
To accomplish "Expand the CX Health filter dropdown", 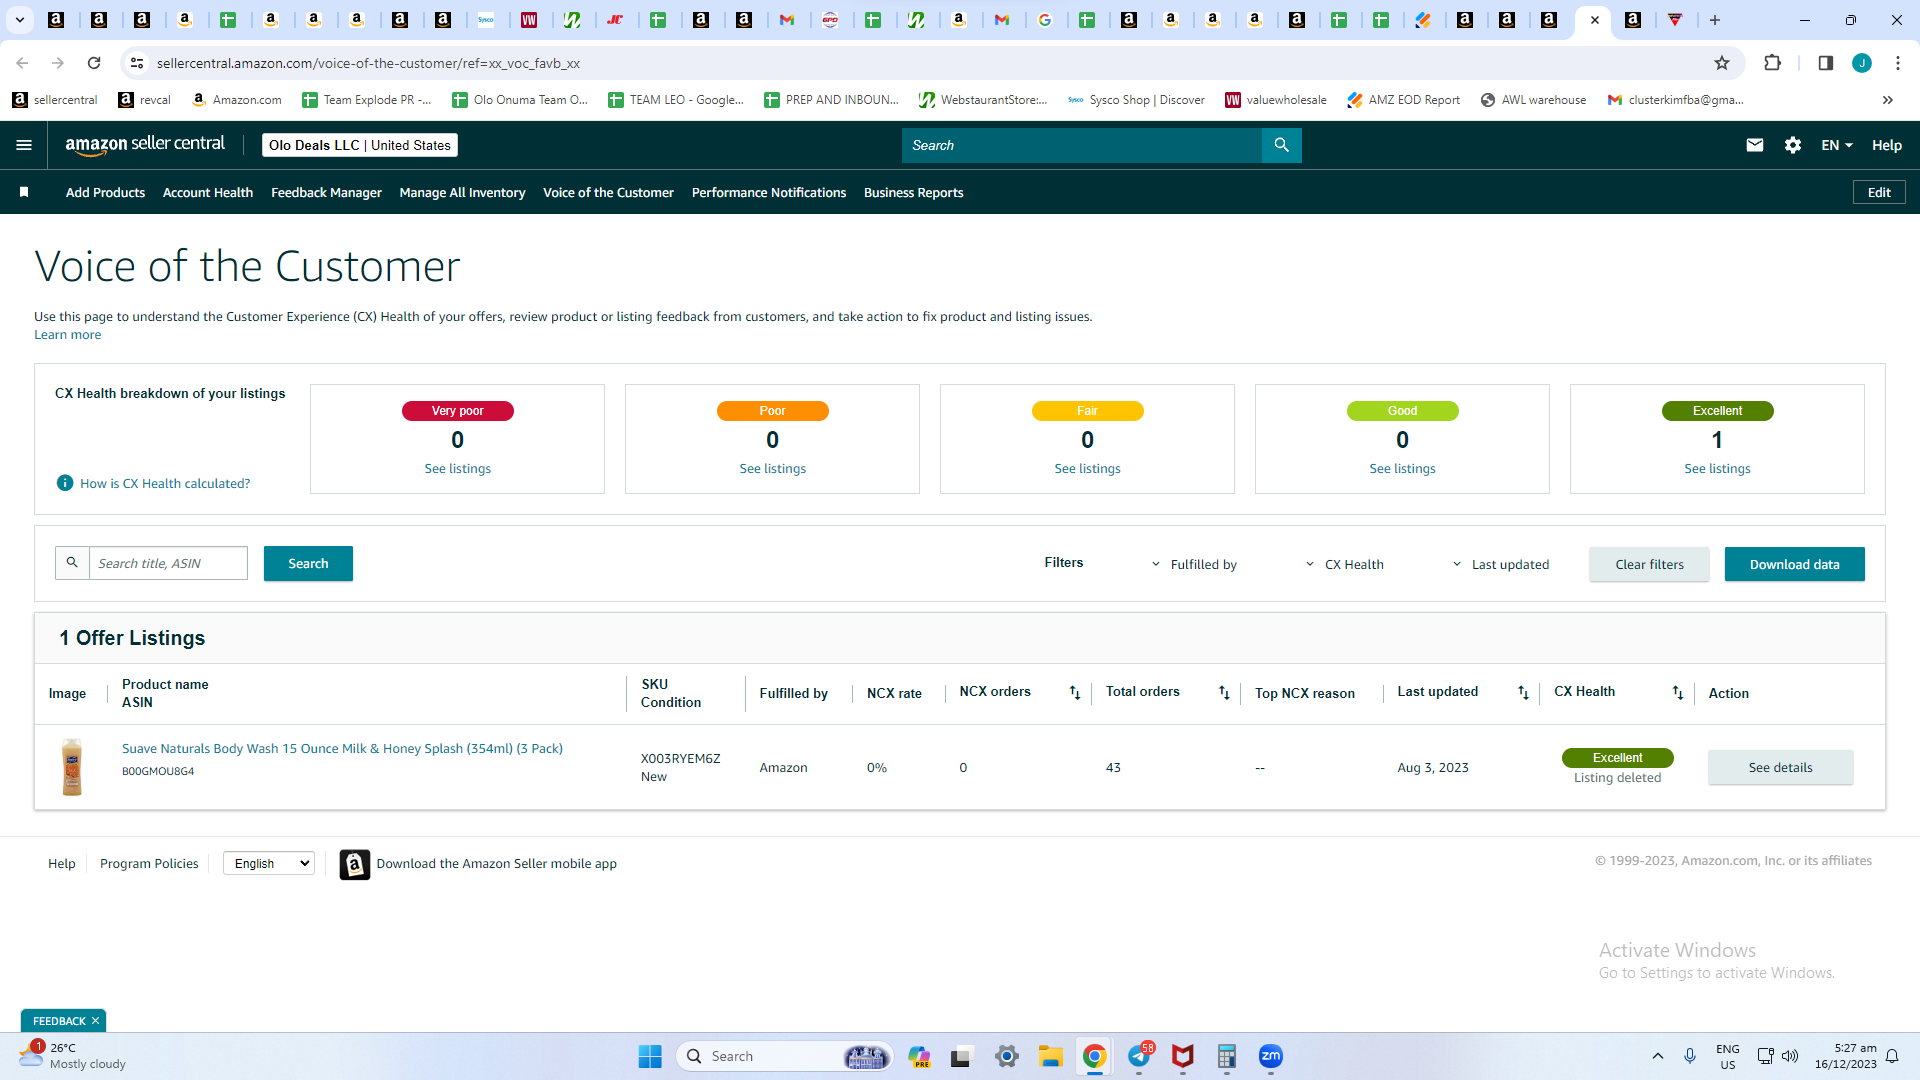I will pyautogui.click(x=1345, y=564).
